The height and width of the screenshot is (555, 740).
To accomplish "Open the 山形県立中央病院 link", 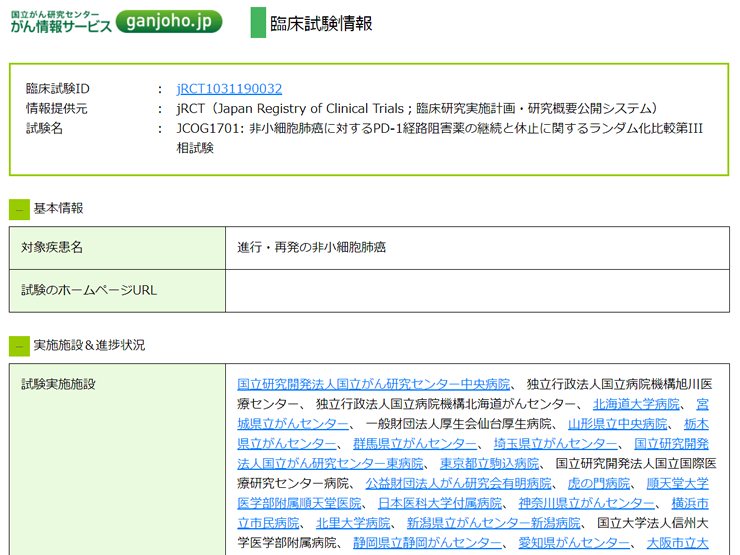I will tap(618, 424).
